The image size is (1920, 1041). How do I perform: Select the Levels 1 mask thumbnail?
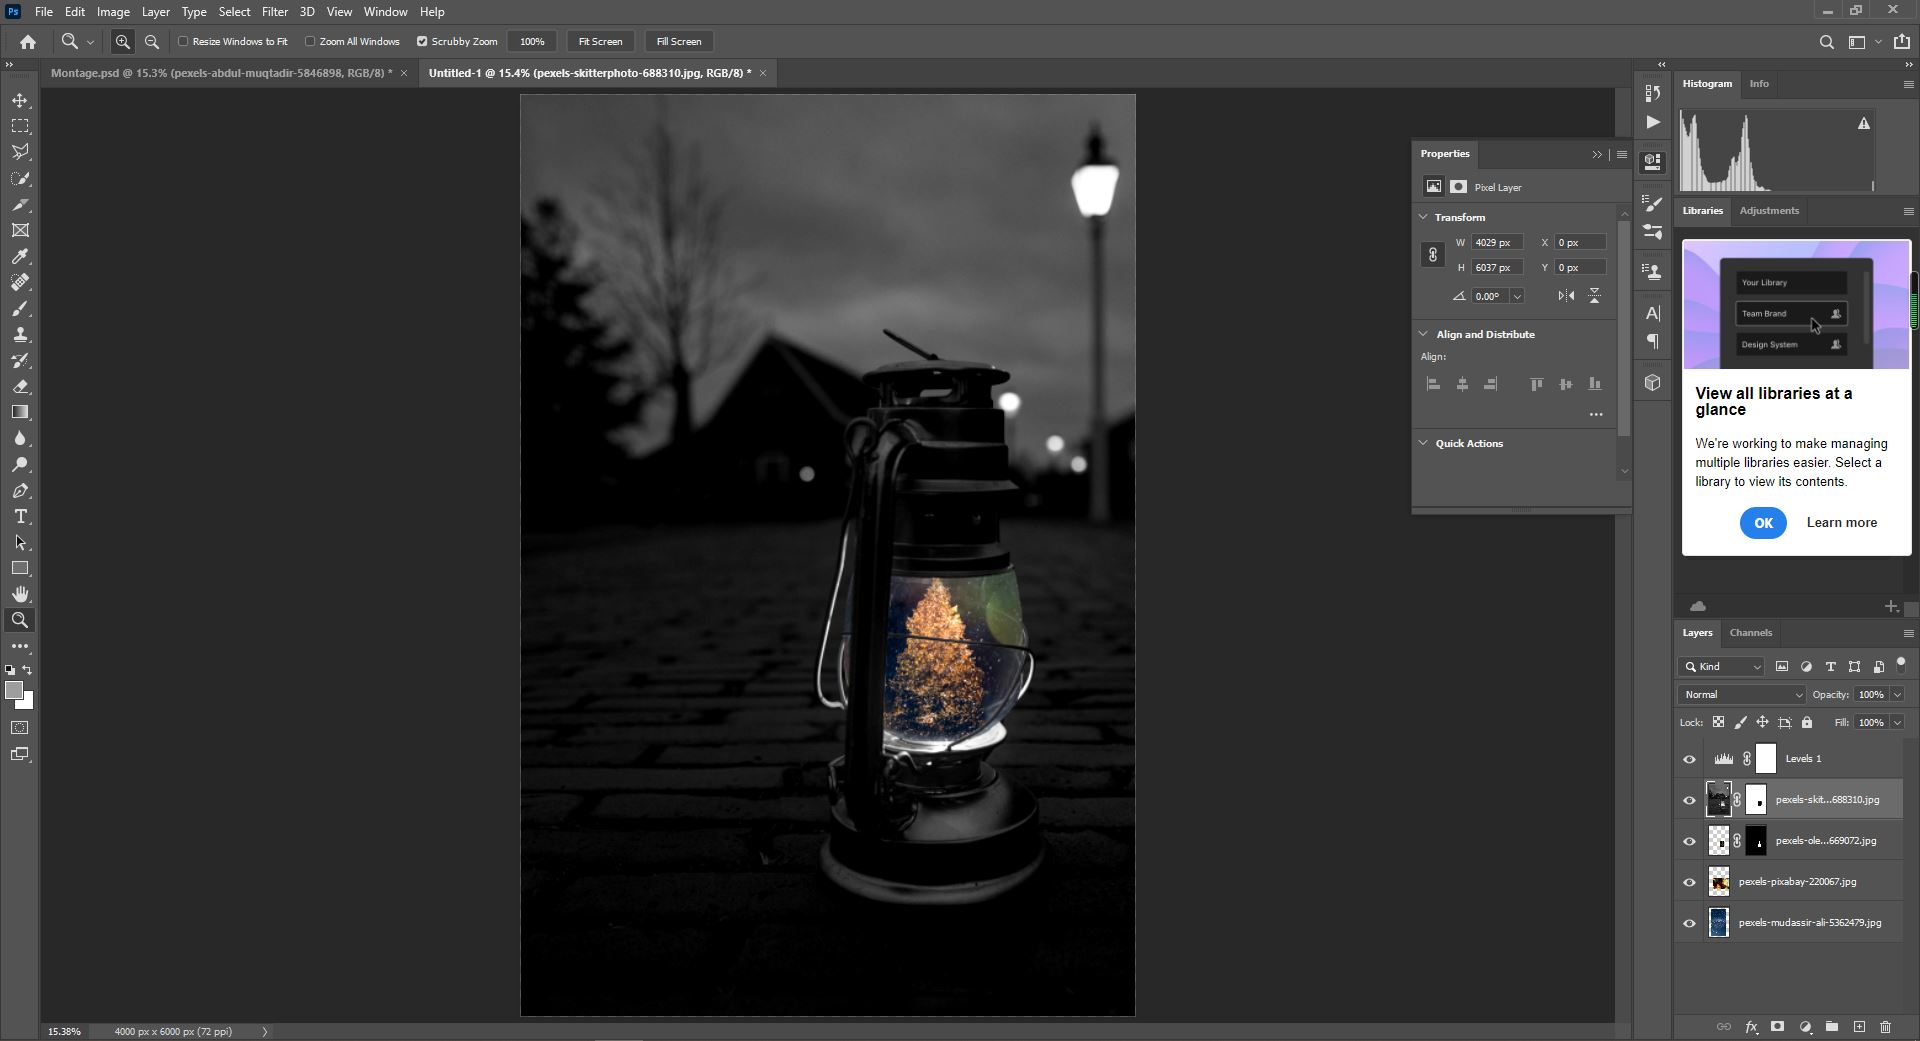click(1766, 759)
